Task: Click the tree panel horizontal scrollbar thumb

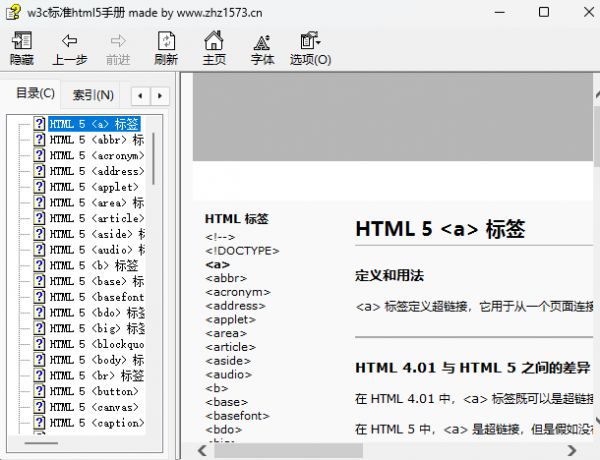Action: pyautogui.click(x=41, y=443)
